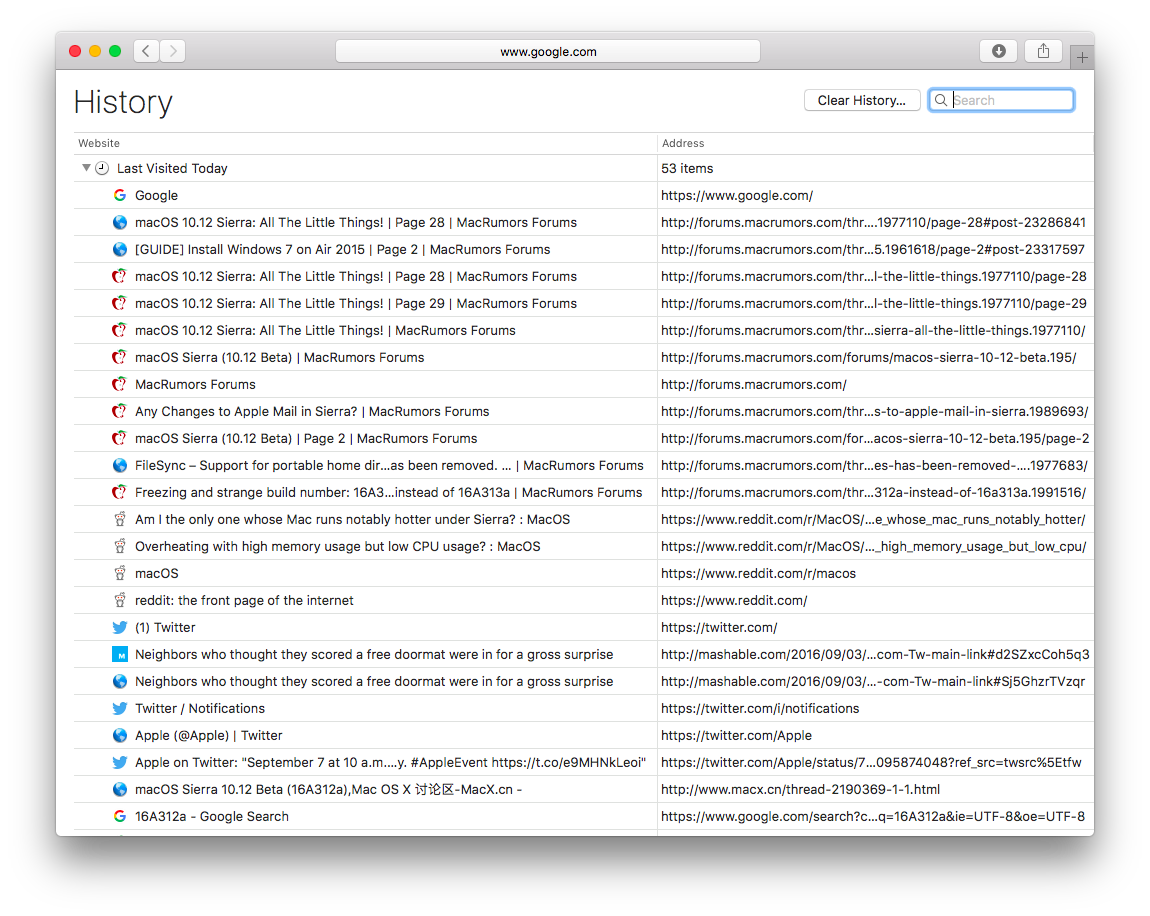1150x916 pixels.
Task: Click globe icon beside second doormat entry
Action: [x=120, y=681]
